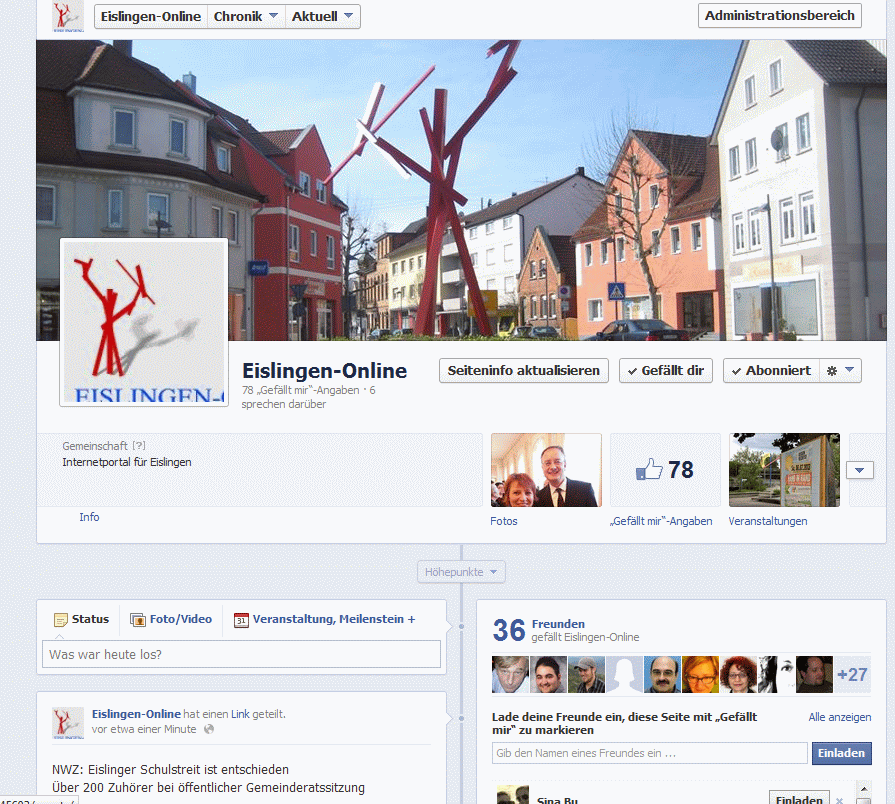Expand the Chronik dropdown
This screenshot has height=804, width=895.
click(x=246, y=16)
